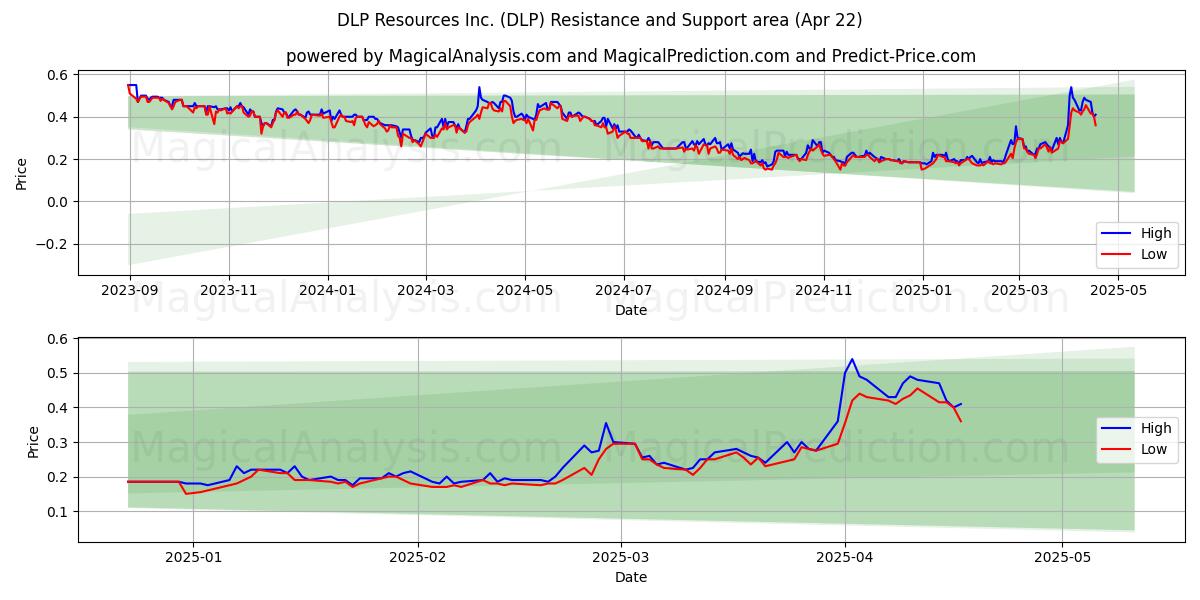
Task: Click the '2024-11' tick label on top chart
Action: tap(824, 291)
